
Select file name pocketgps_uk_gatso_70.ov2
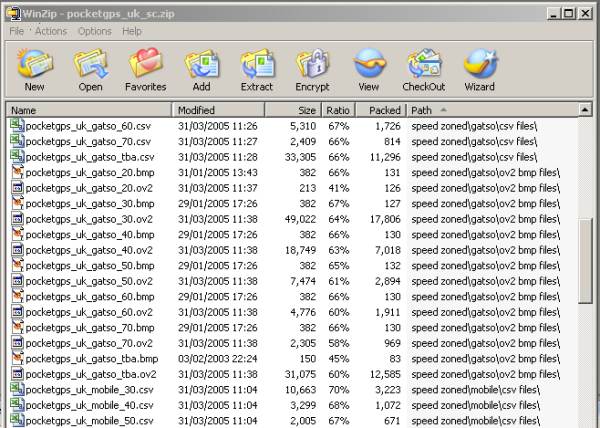89,343
